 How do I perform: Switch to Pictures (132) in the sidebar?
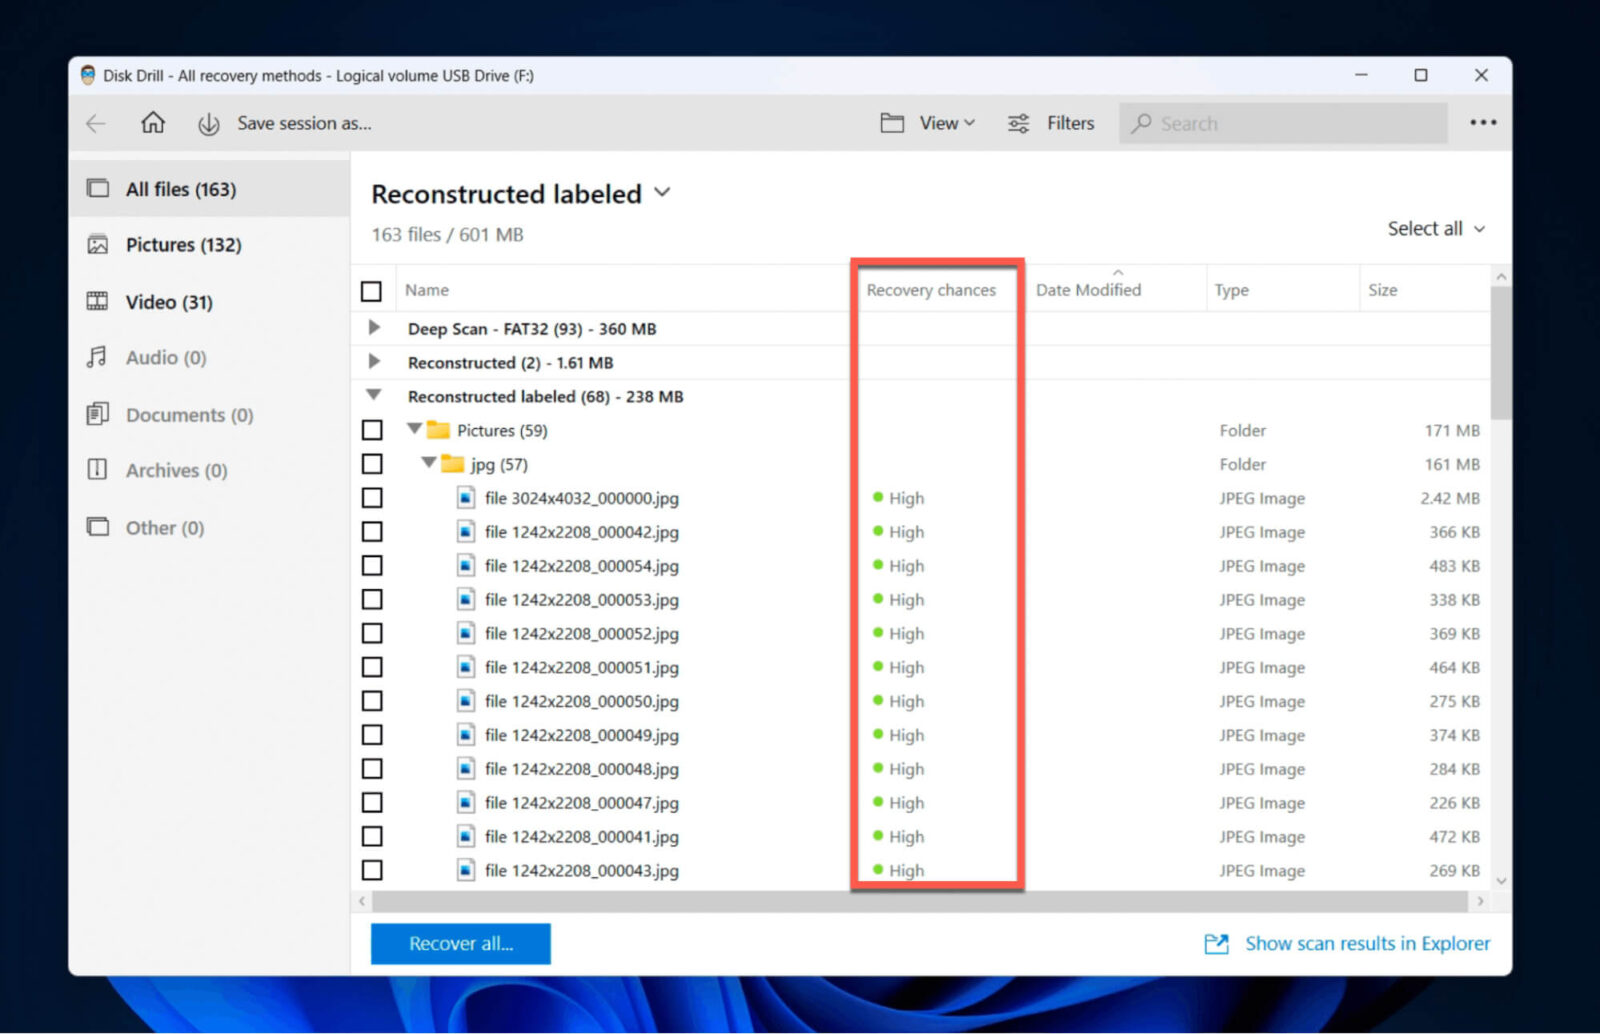click(x=183, y=244)
